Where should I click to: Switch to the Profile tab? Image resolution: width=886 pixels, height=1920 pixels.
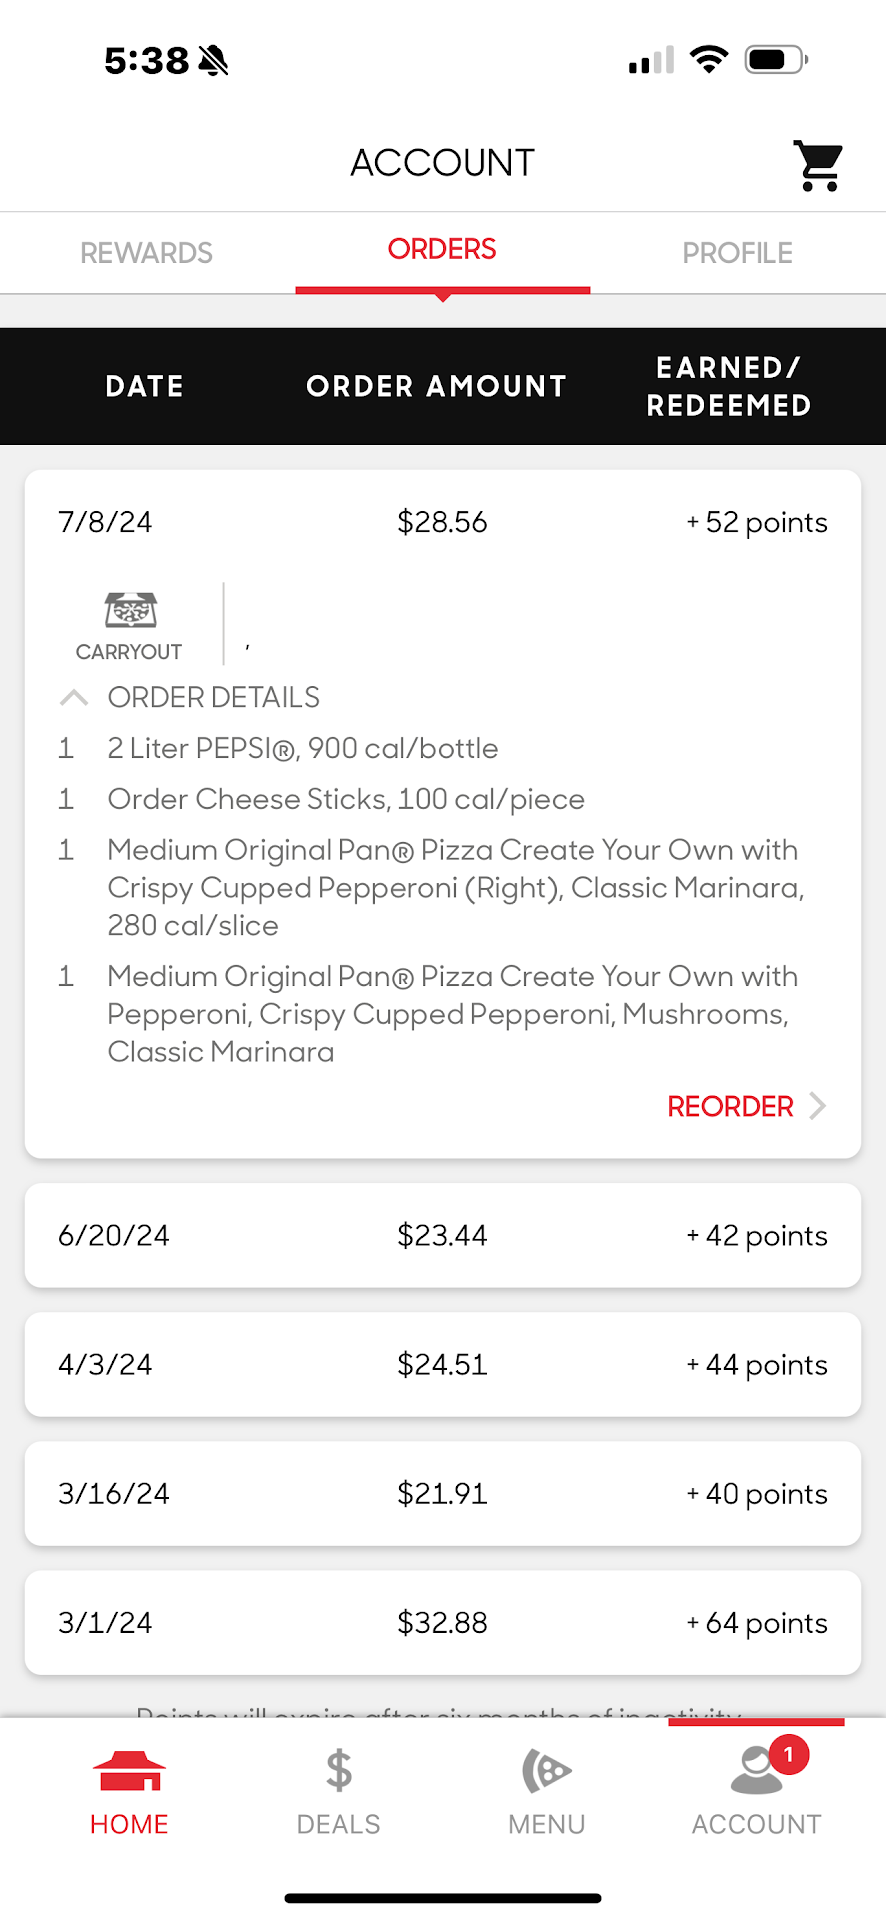pos(737,253)
